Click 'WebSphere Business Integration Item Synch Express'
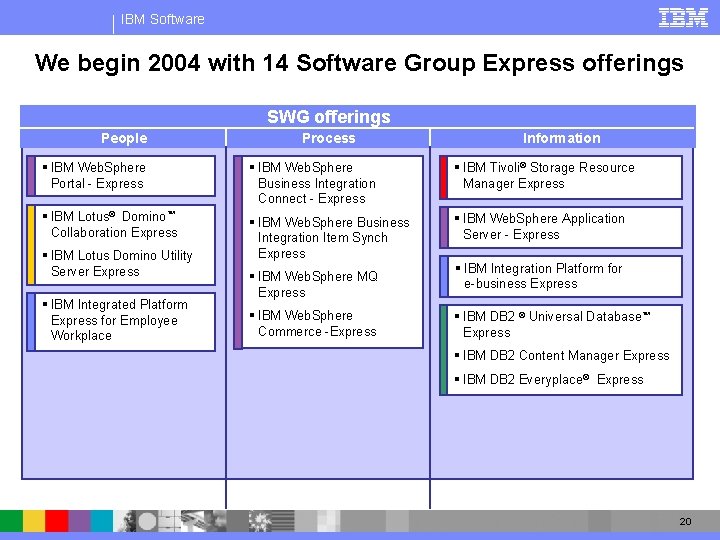Image resolution: width=720 pixels, height=540 pixels. [x=329, y=238]
